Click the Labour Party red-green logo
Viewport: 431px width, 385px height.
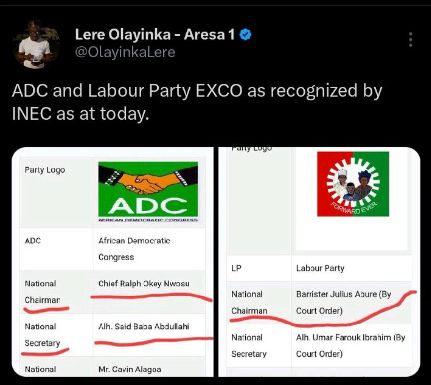353,184
